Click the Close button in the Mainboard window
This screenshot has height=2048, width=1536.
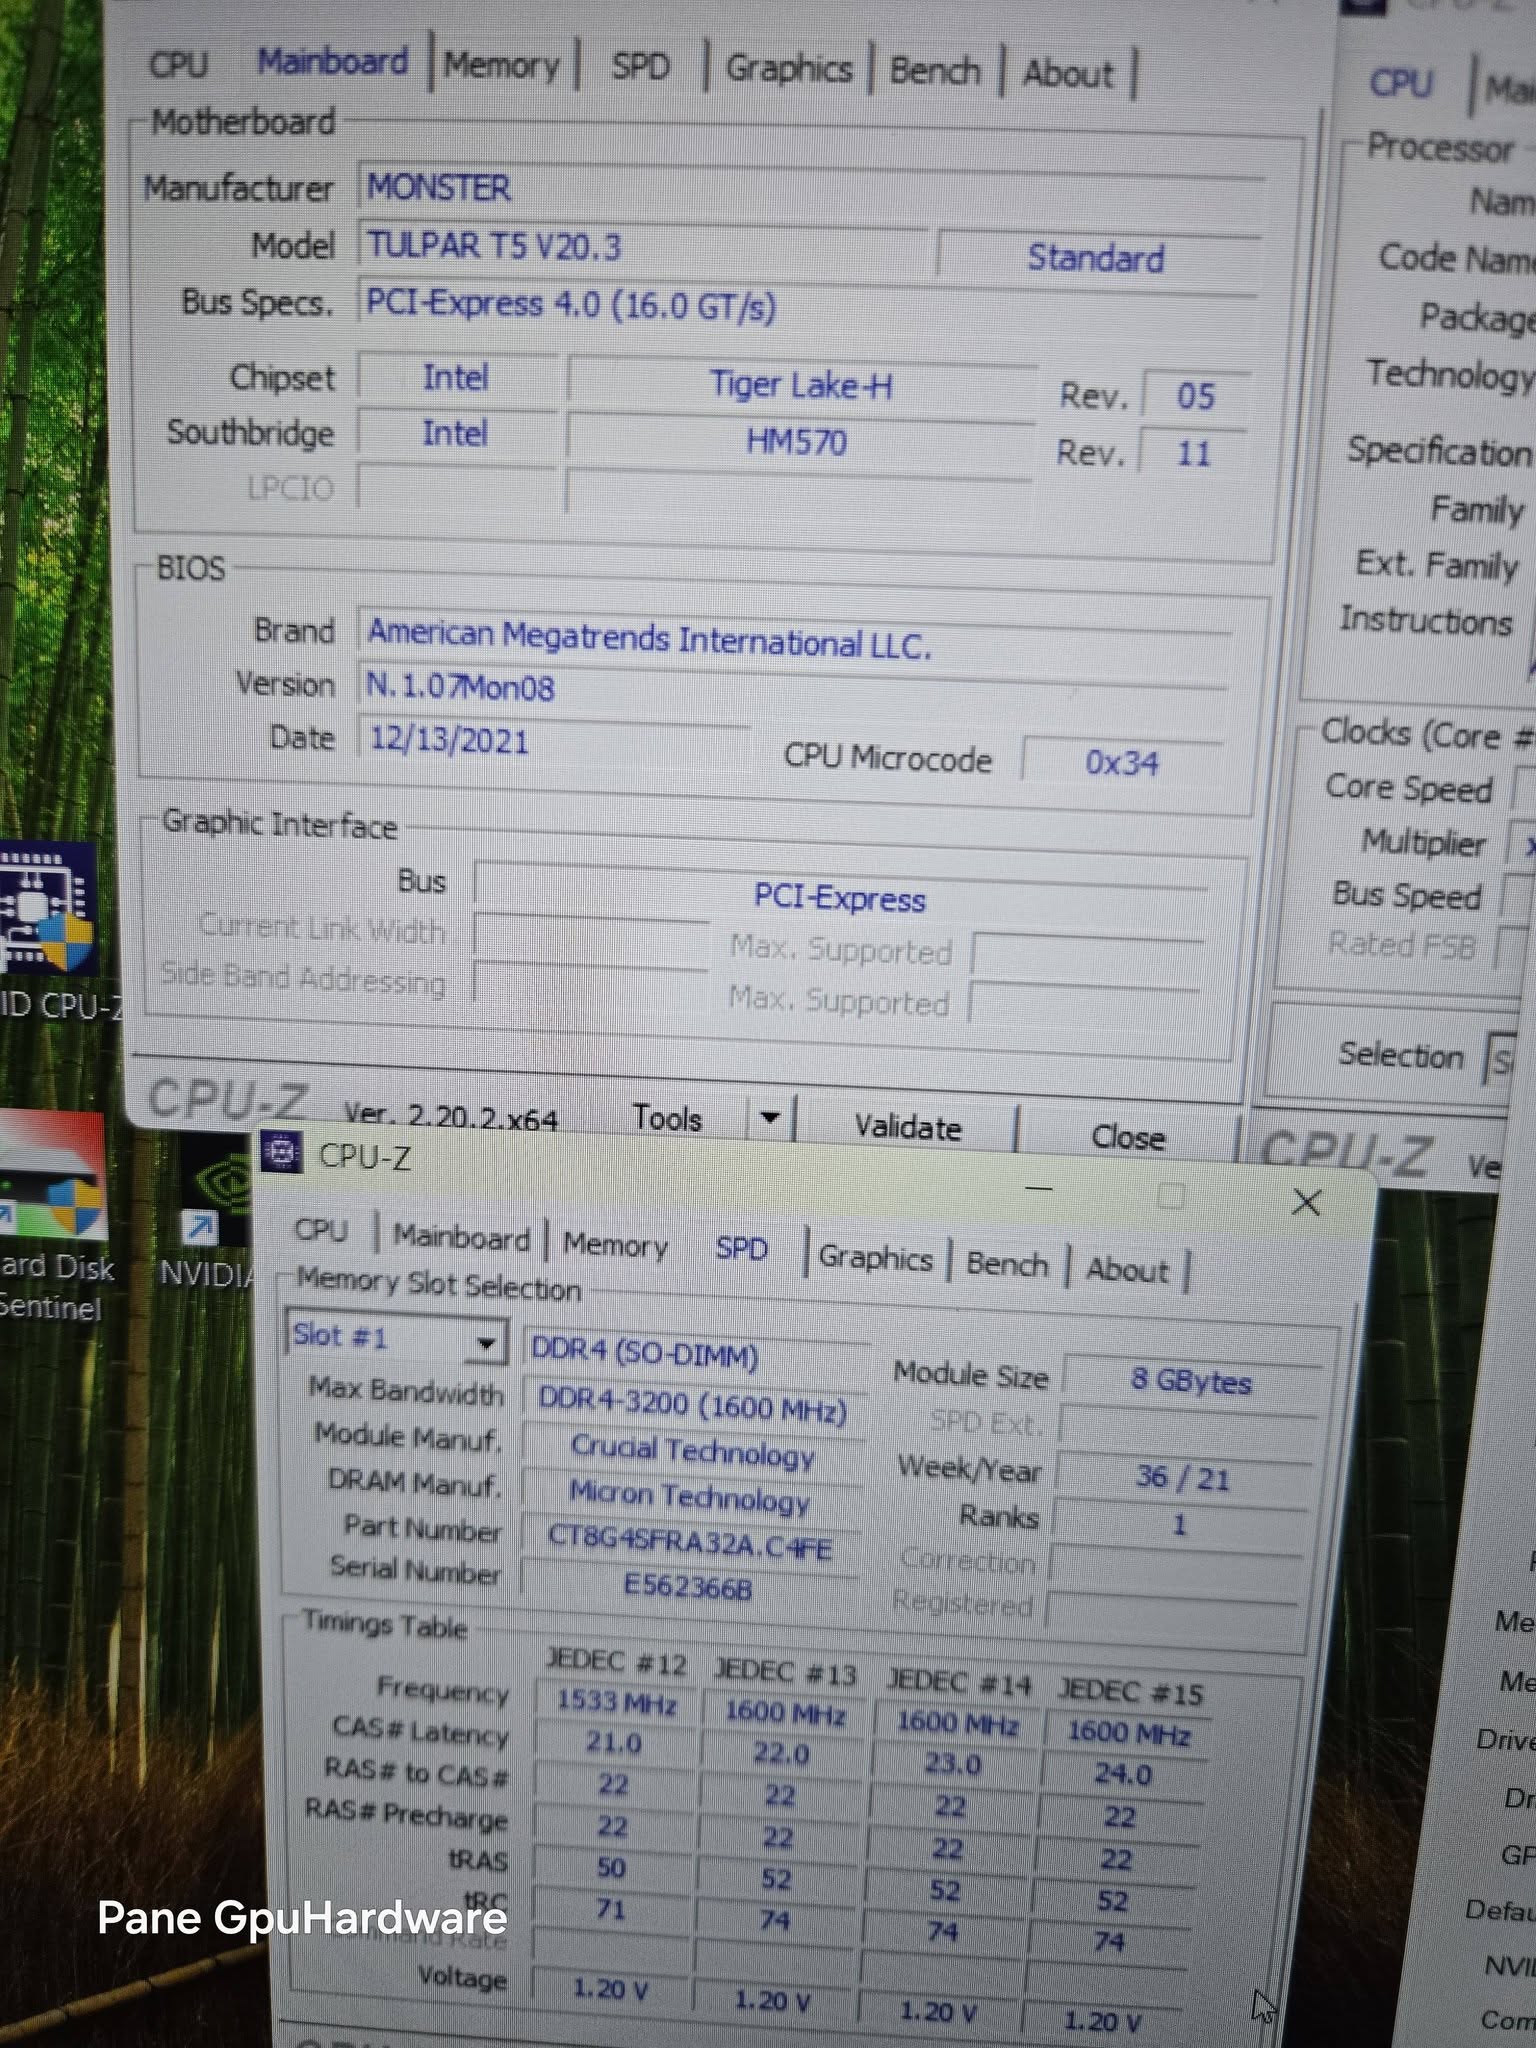(x=1128, y=1137)
